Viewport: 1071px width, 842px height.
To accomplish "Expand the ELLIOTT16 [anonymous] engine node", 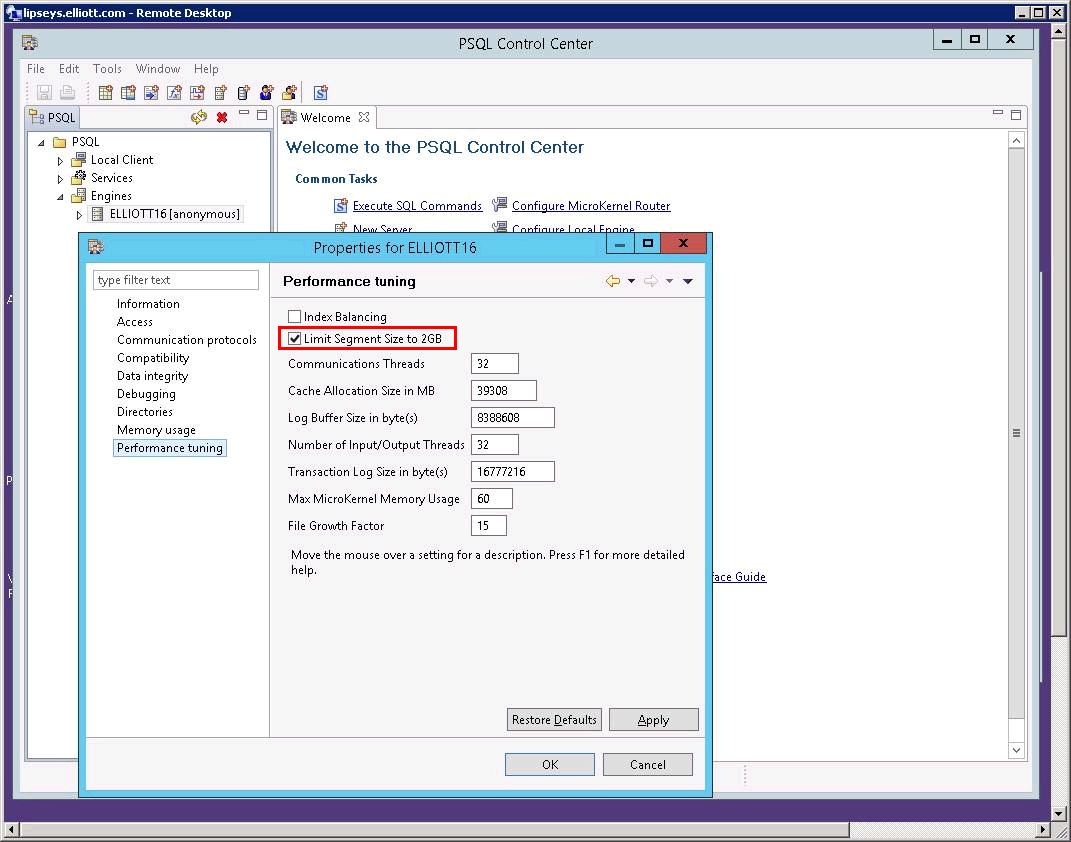I will tap(79, 215).
